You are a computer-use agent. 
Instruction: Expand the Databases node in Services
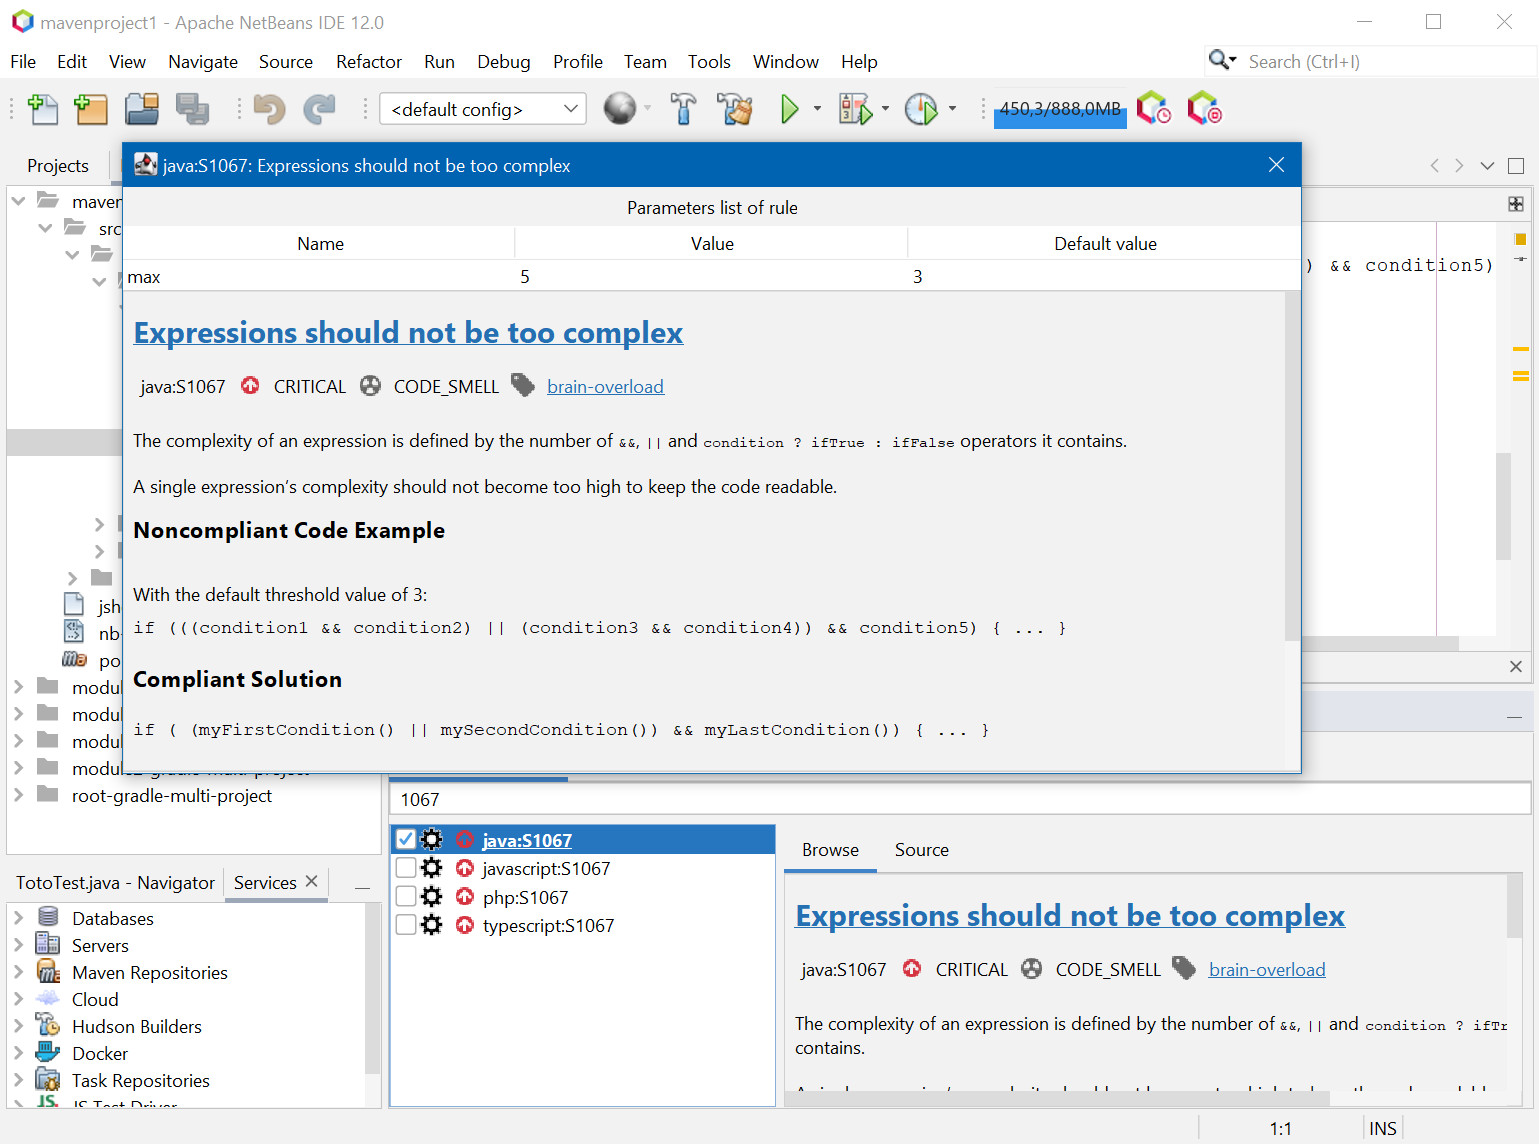[18, 918]
